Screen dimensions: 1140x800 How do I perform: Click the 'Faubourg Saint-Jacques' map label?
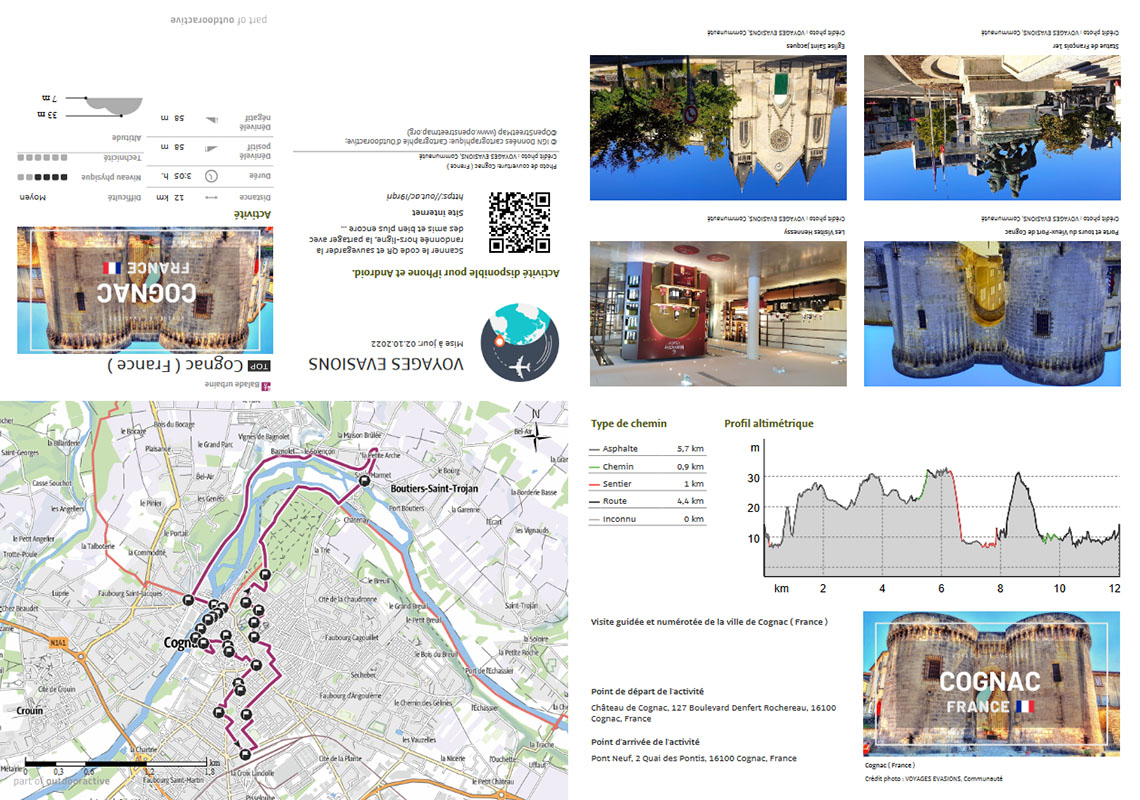(130, 593)
